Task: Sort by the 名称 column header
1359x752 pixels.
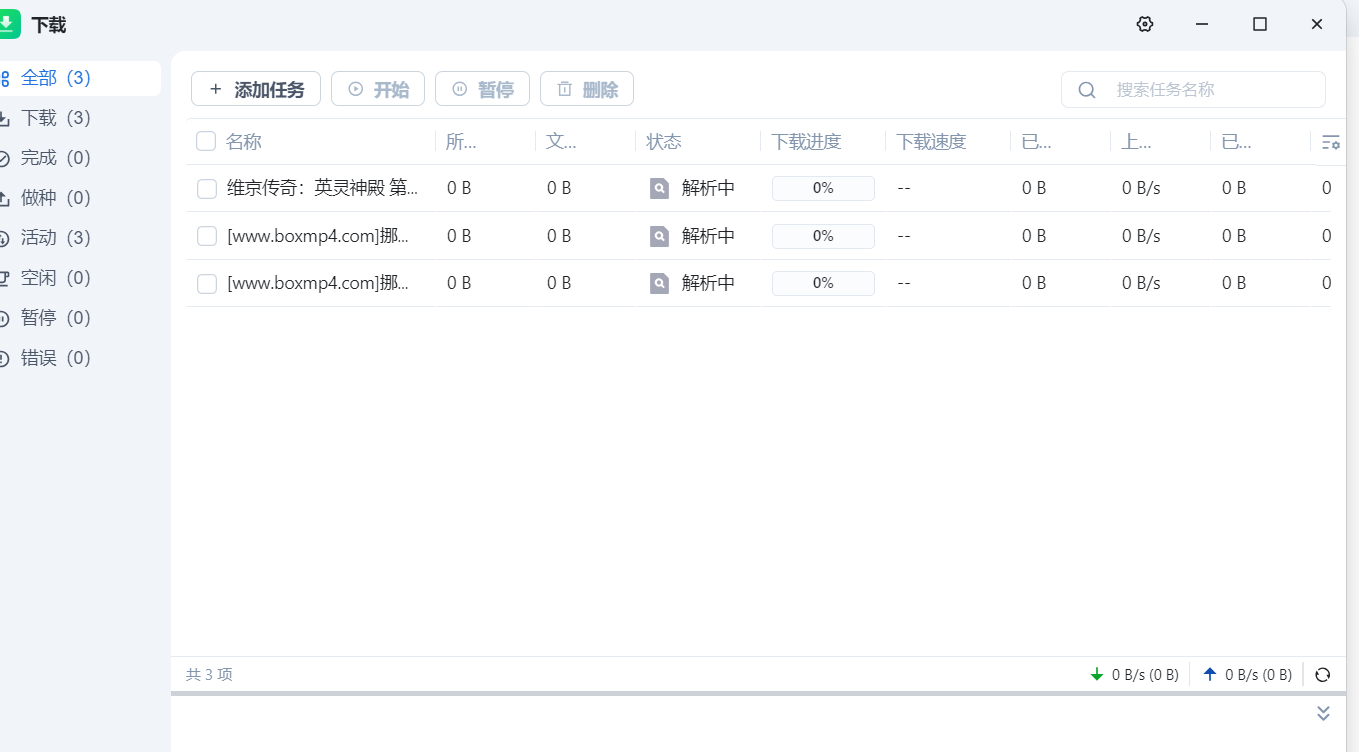Action: click(244, 142)
